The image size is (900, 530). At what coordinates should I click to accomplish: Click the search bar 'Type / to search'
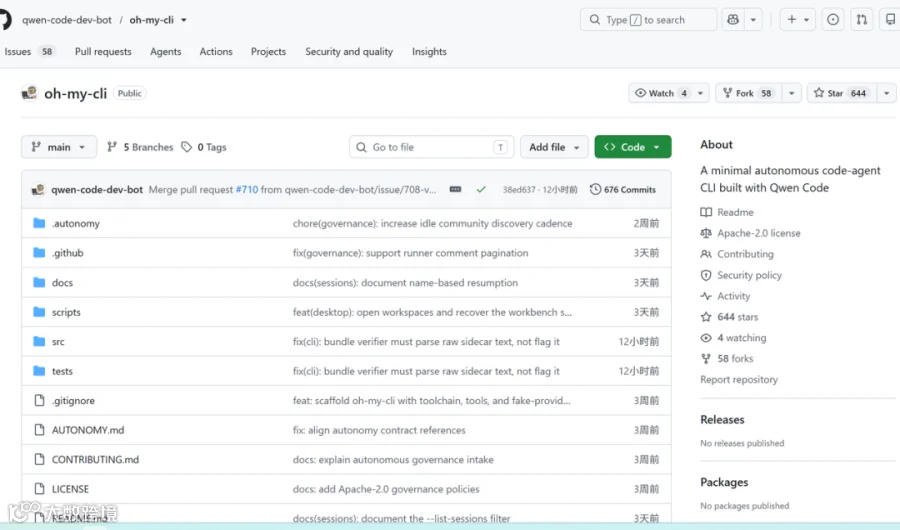tap(648, 20)
